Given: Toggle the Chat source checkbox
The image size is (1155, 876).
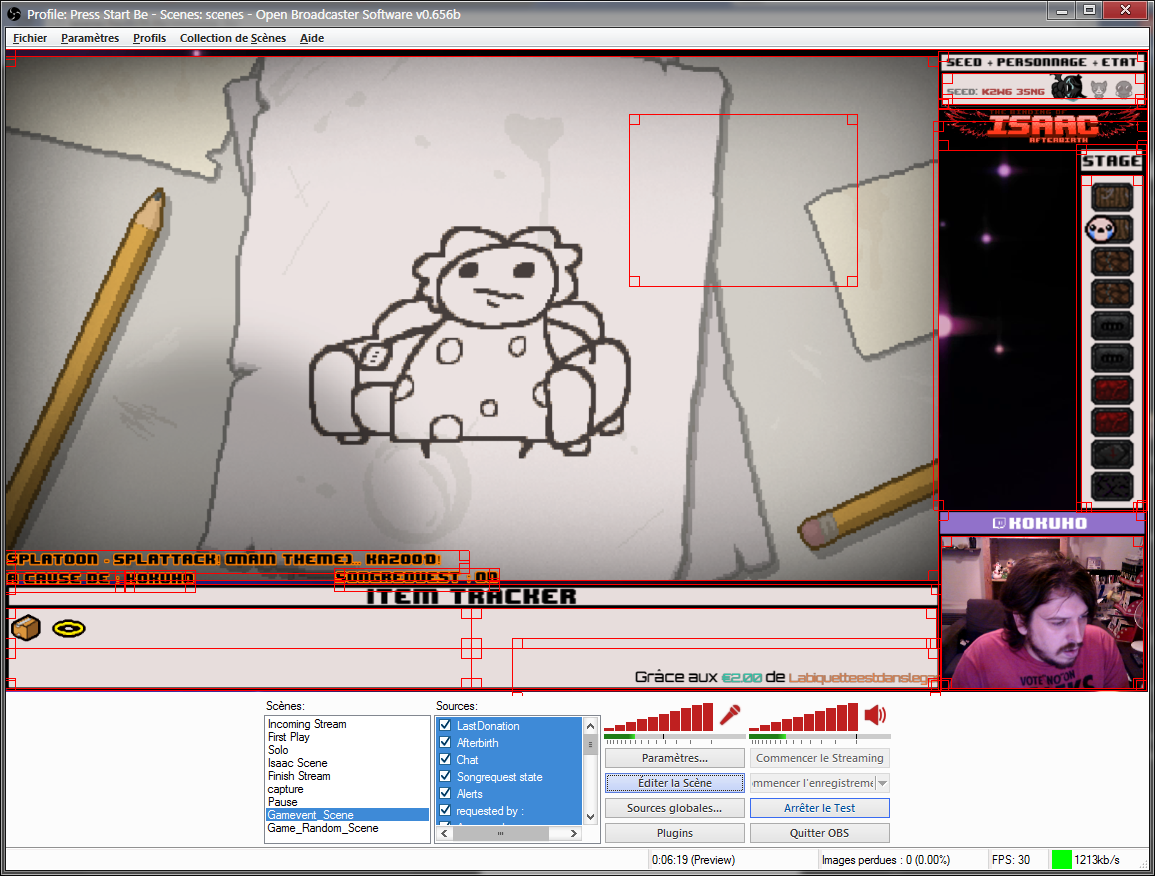Looking at the screenshot, I should click(x=445, y=759).
